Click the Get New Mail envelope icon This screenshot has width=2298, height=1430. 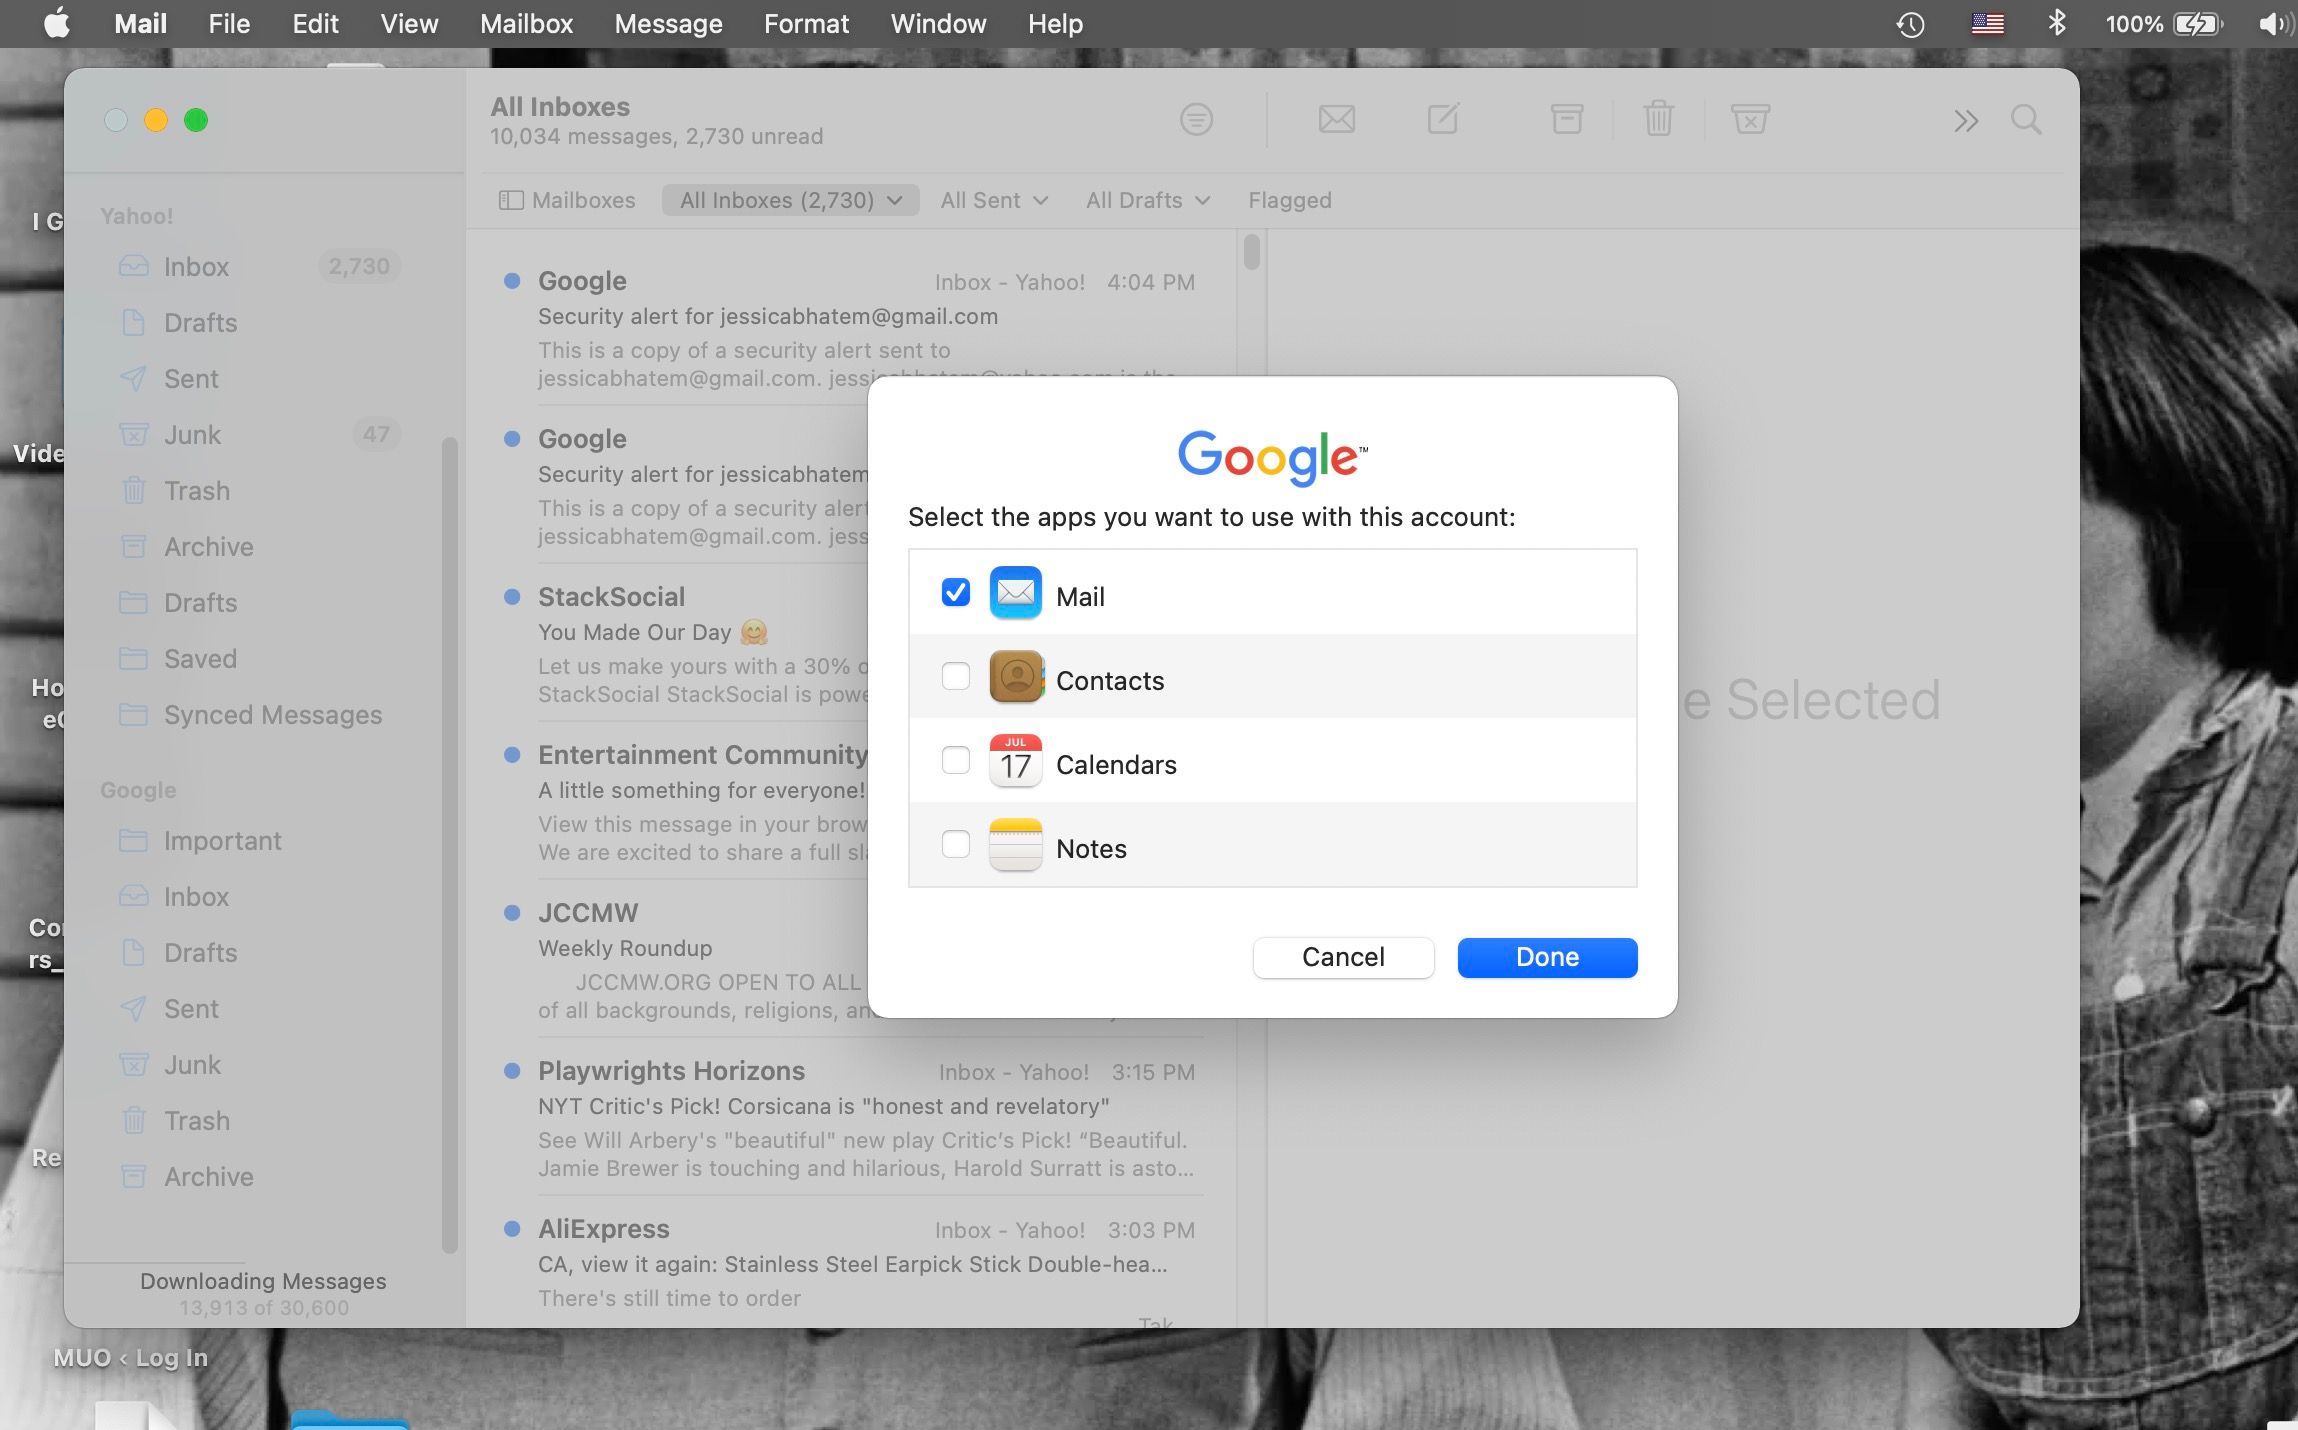tap(1336, 120)
